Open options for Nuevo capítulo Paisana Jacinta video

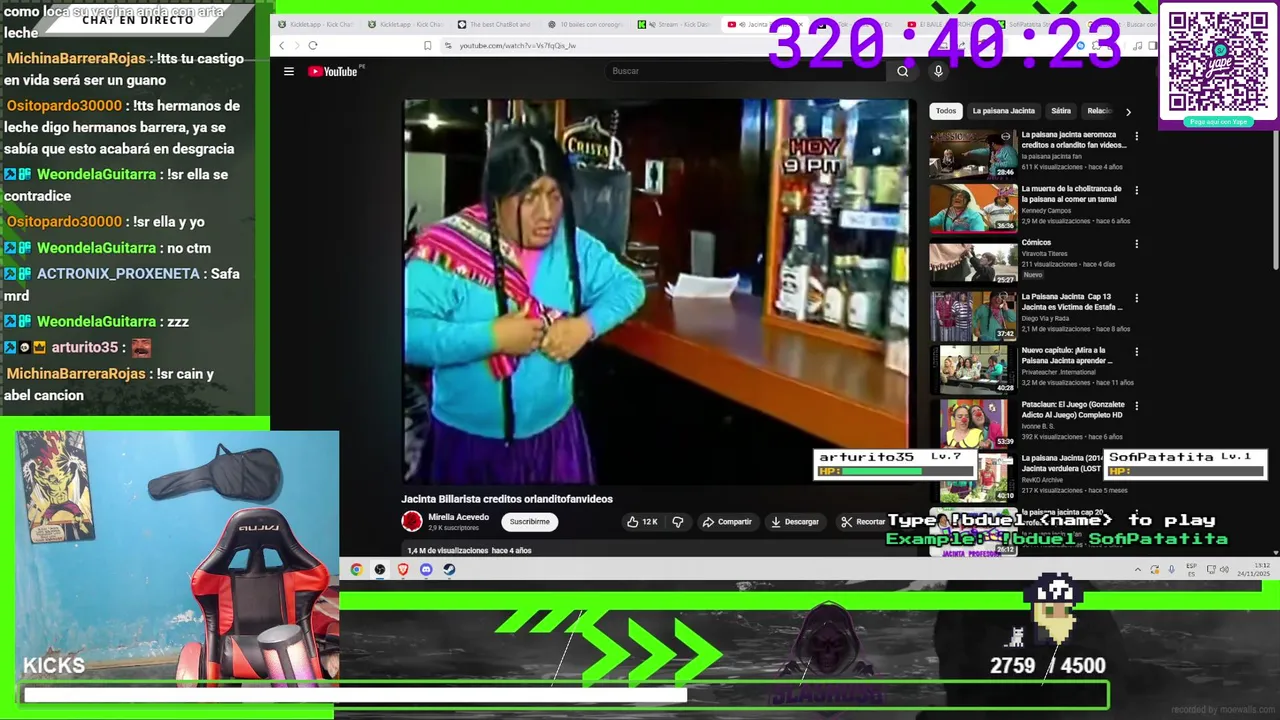[1136, 352]
